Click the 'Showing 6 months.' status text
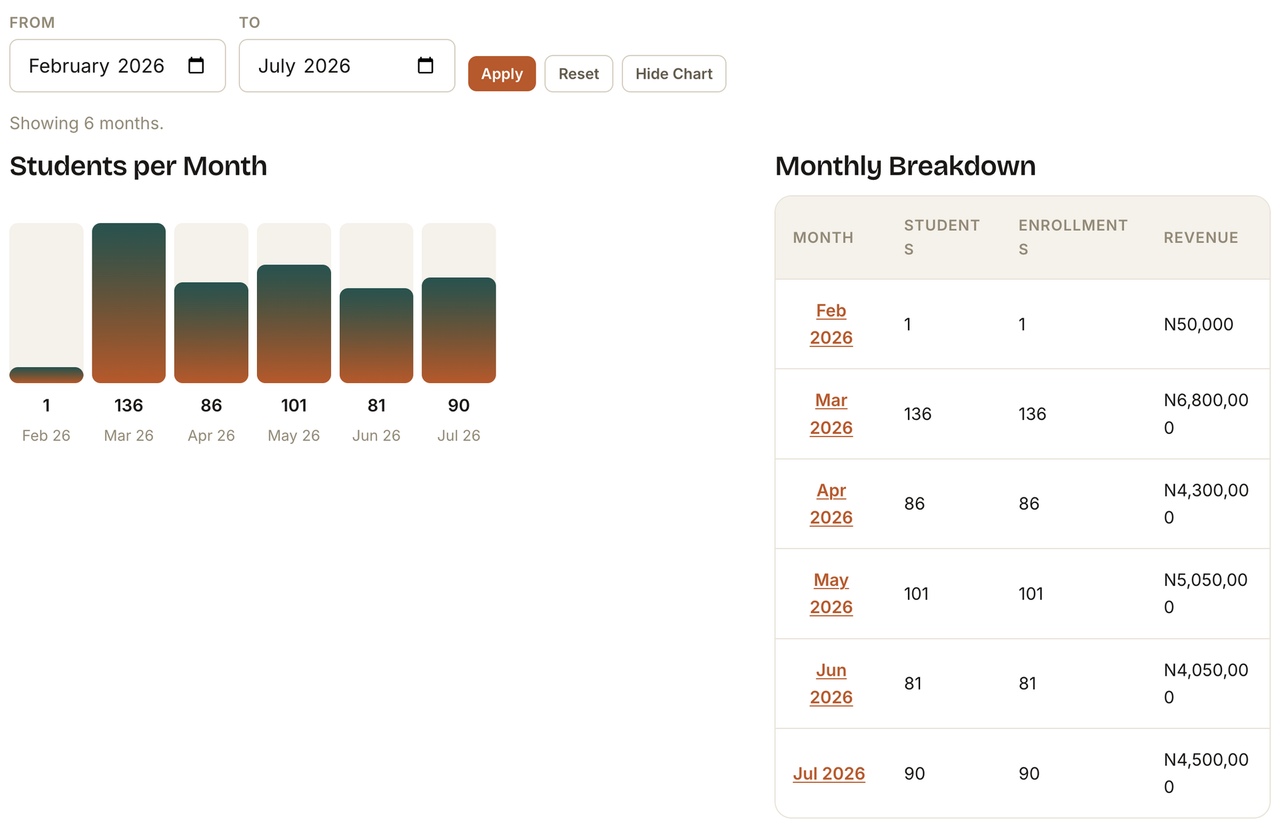The image size is (1279, 825). click(x=87, y=124)
